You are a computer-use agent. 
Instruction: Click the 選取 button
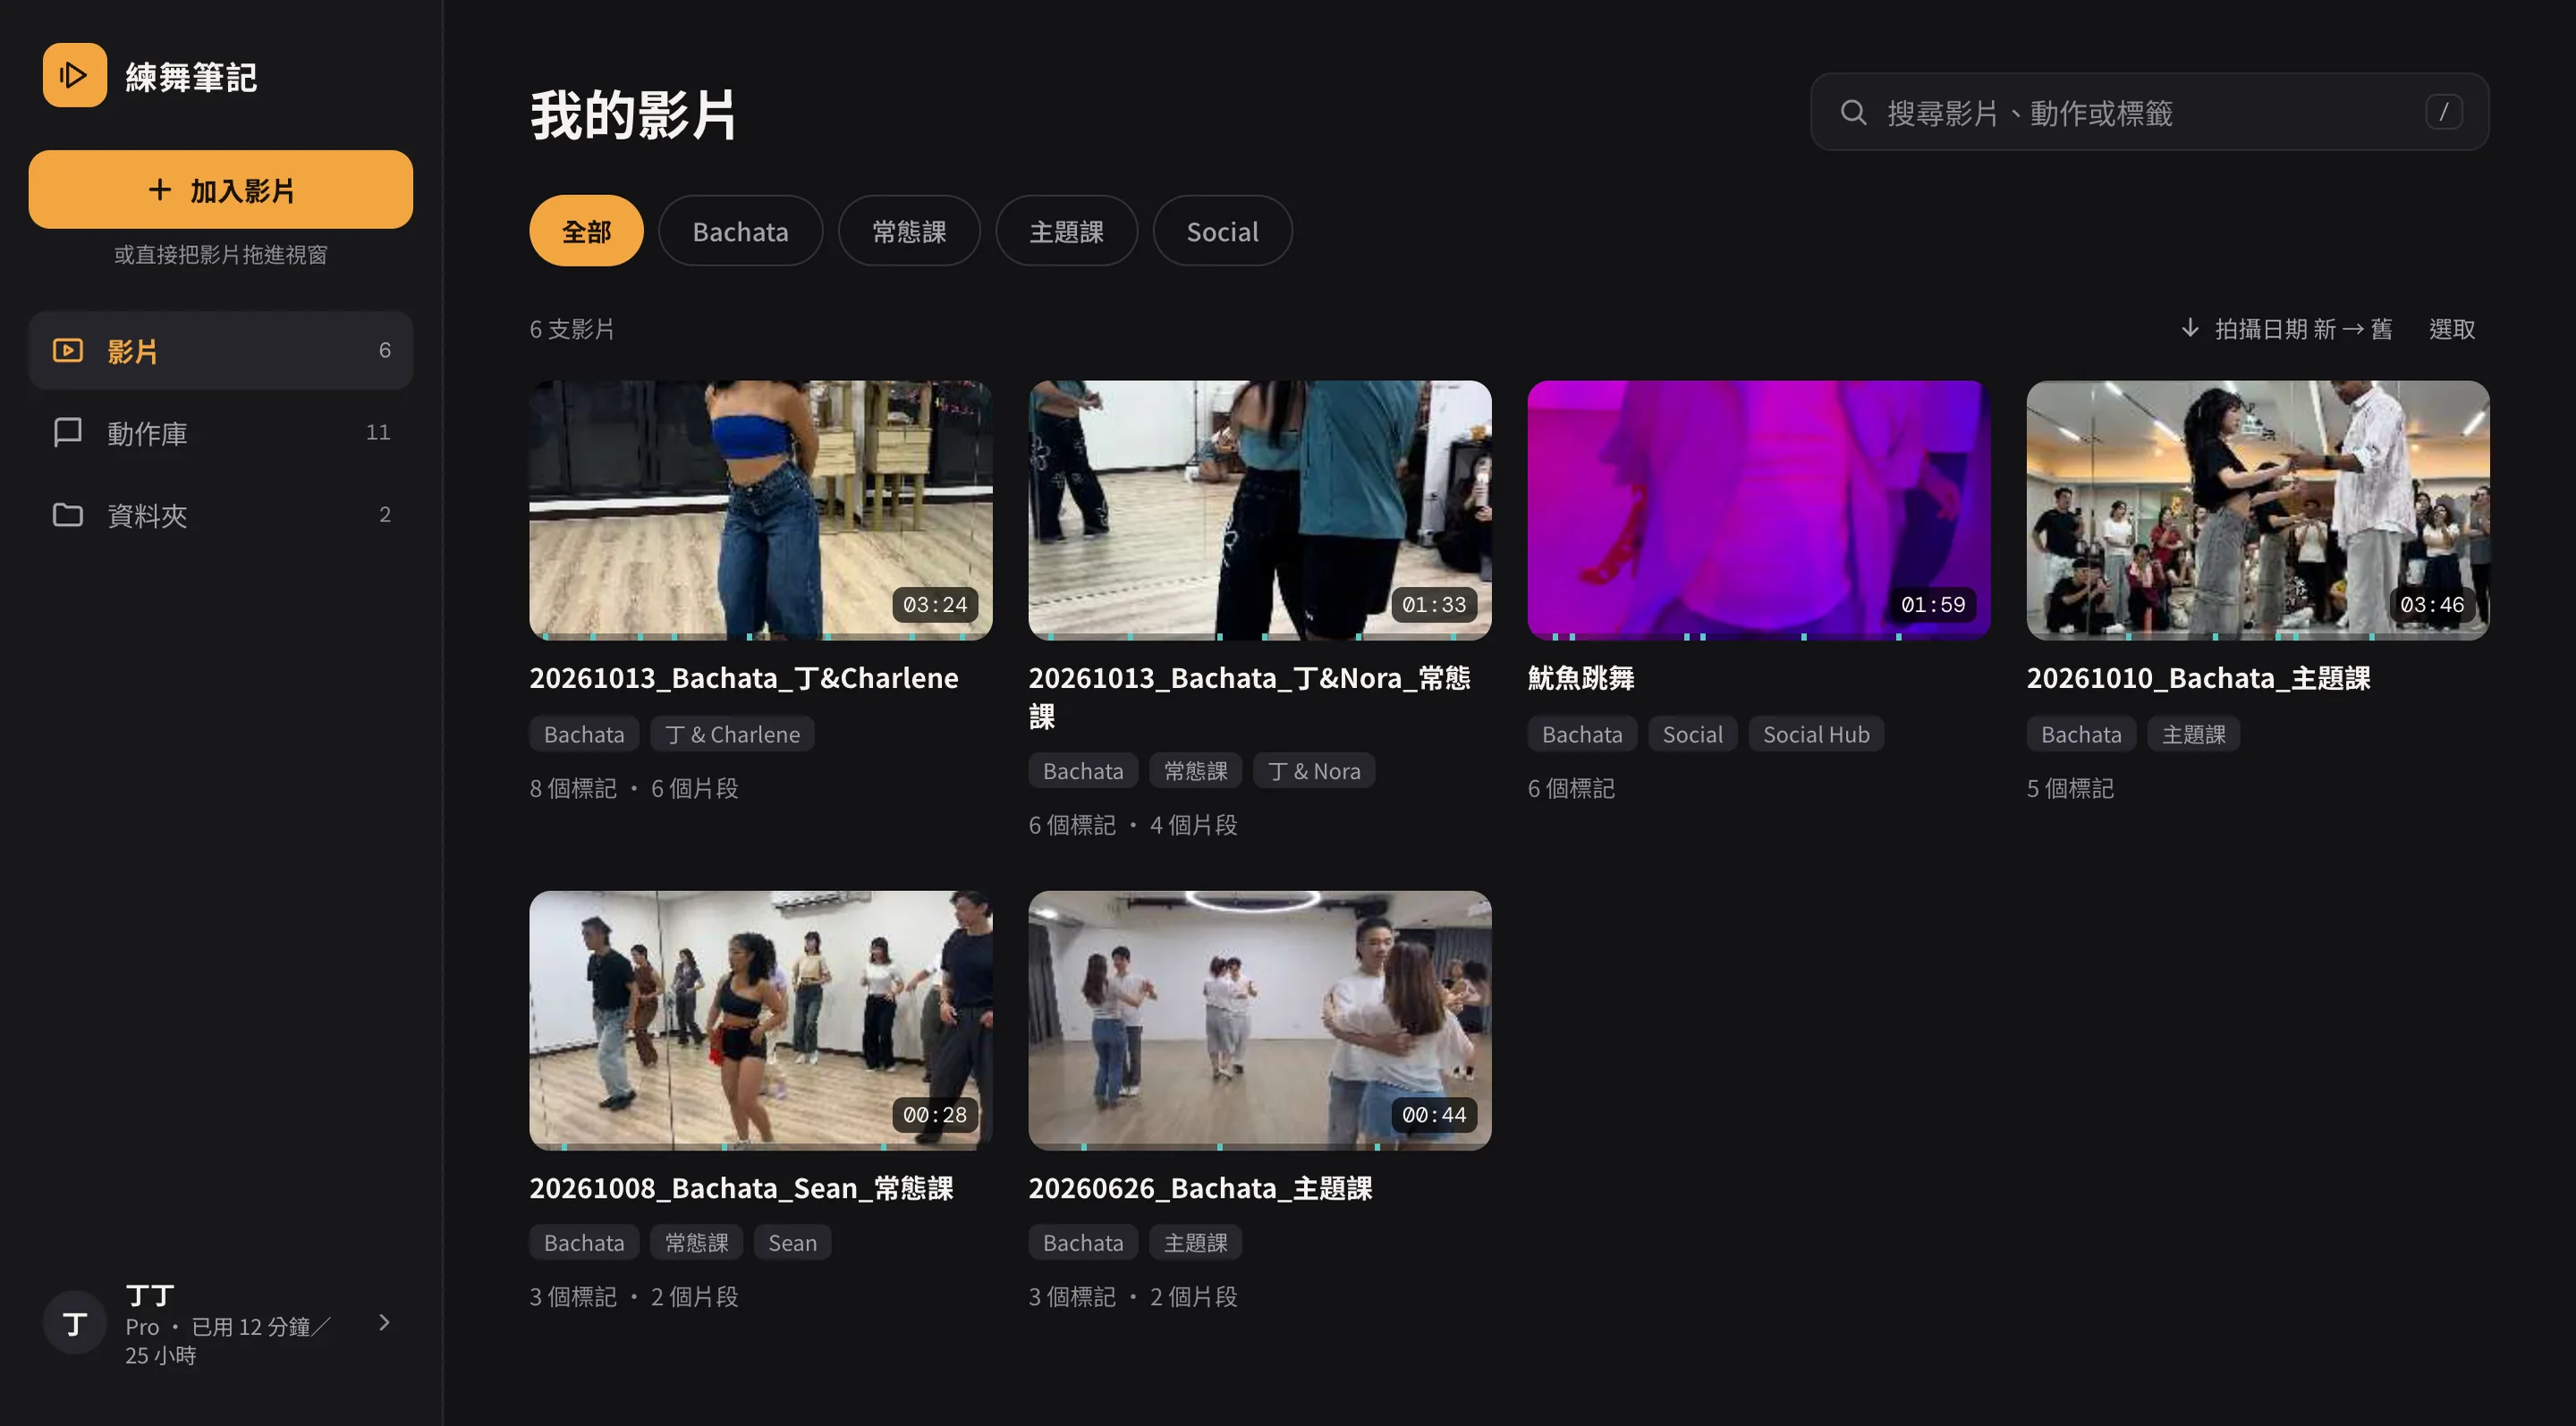pyautogui.click(x=2452, y=328)
